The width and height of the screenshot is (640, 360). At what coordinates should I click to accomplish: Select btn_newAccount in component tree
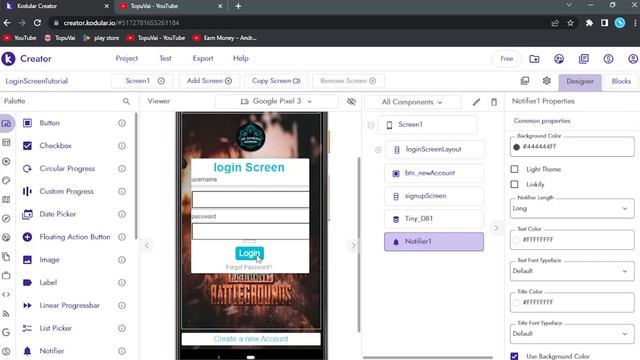click(434, 173)
